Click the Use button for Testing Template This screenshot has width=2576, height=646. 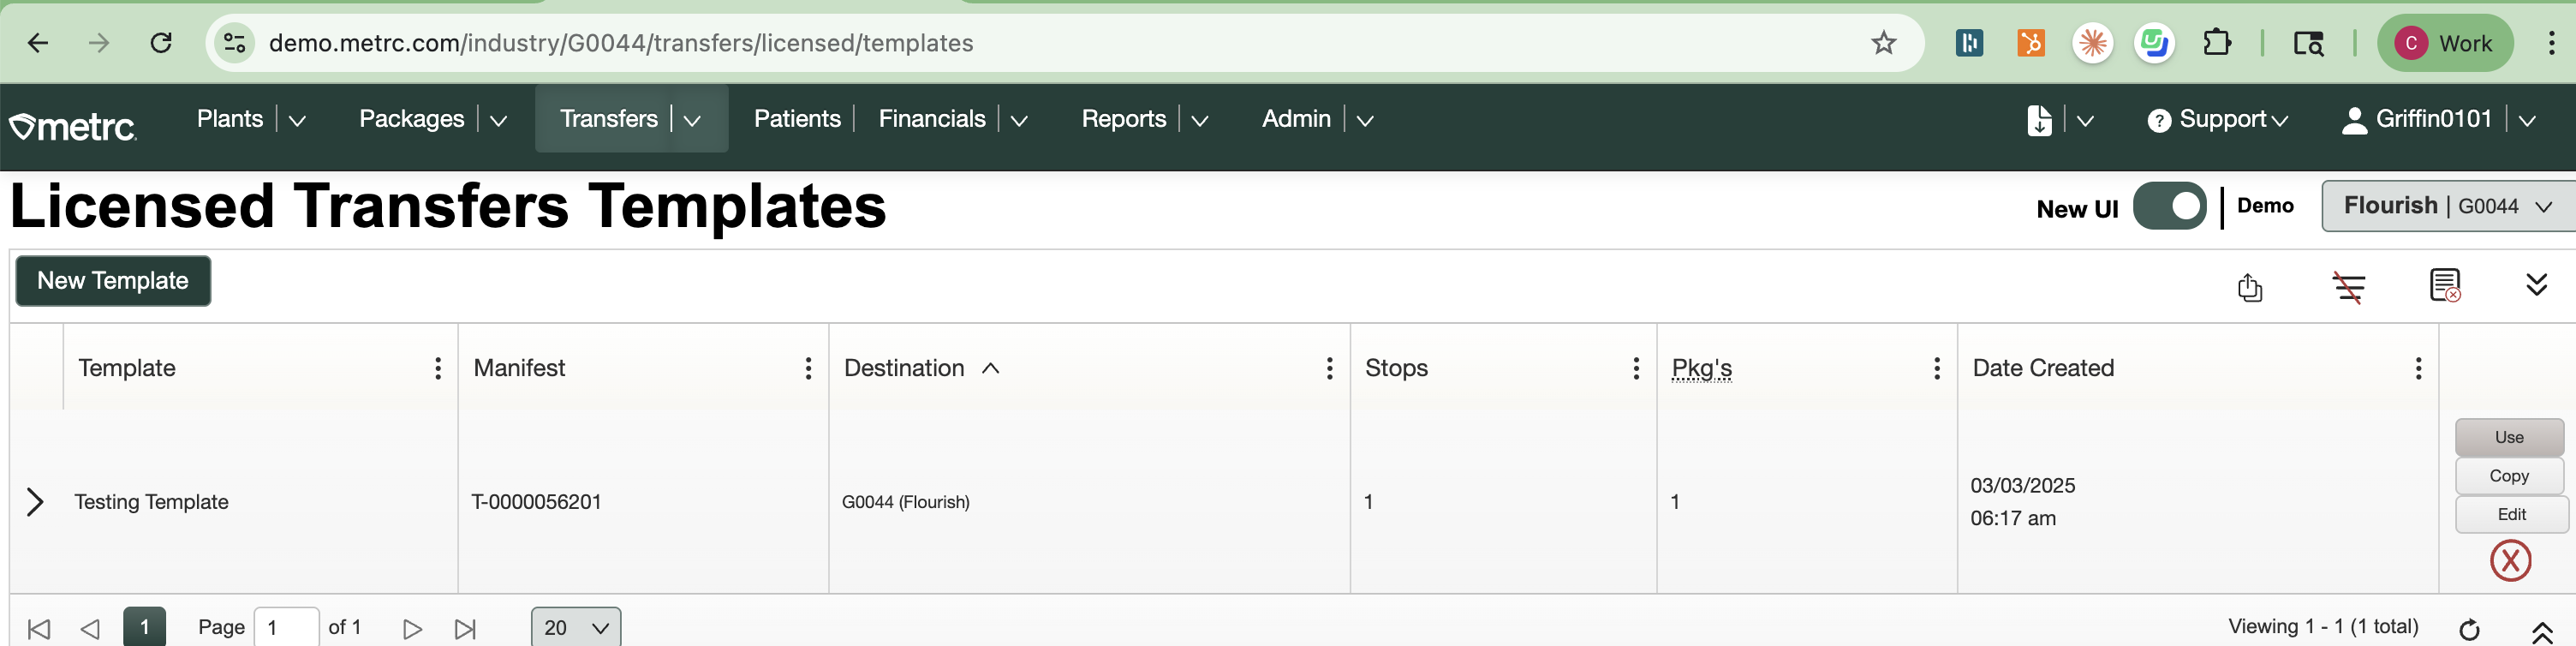point(2508,437)
